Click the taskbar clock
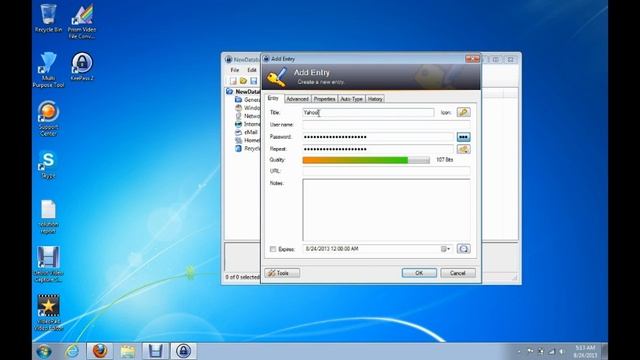This screenshot has height=360, width=640. 585,351
